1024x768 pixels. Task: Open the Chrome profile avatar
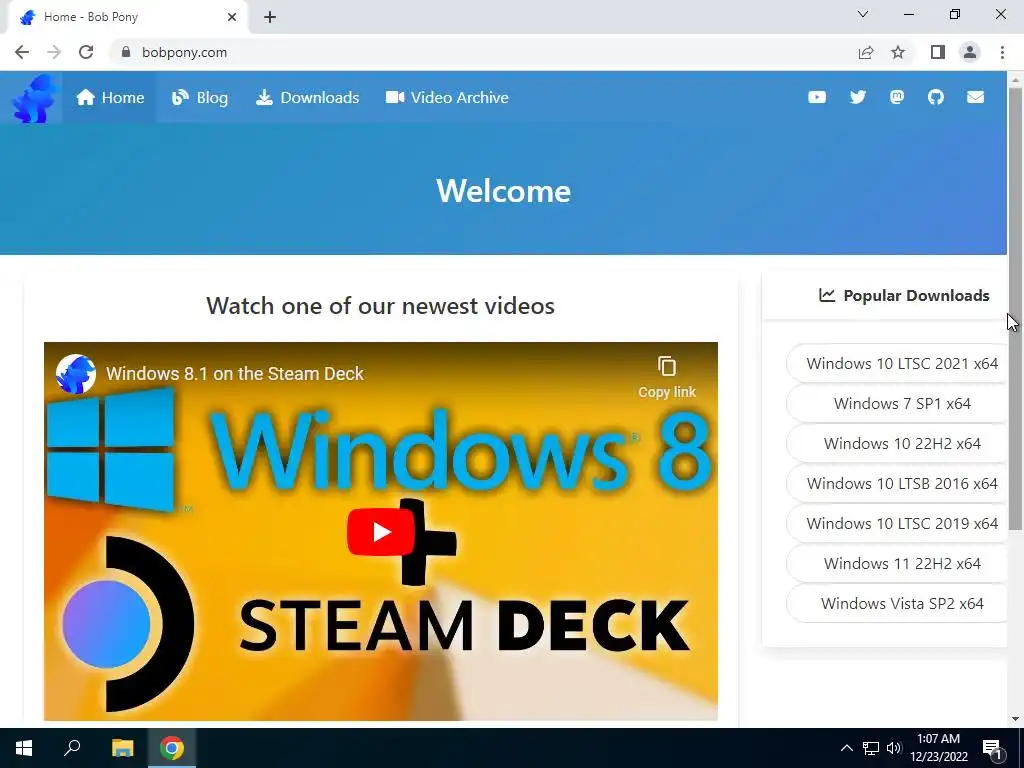click(x=970, y=52)
